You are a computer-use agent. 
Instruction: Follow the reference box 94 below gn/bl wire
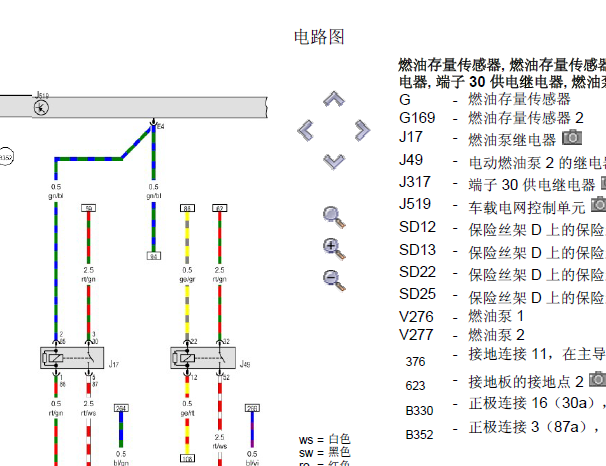154,256
